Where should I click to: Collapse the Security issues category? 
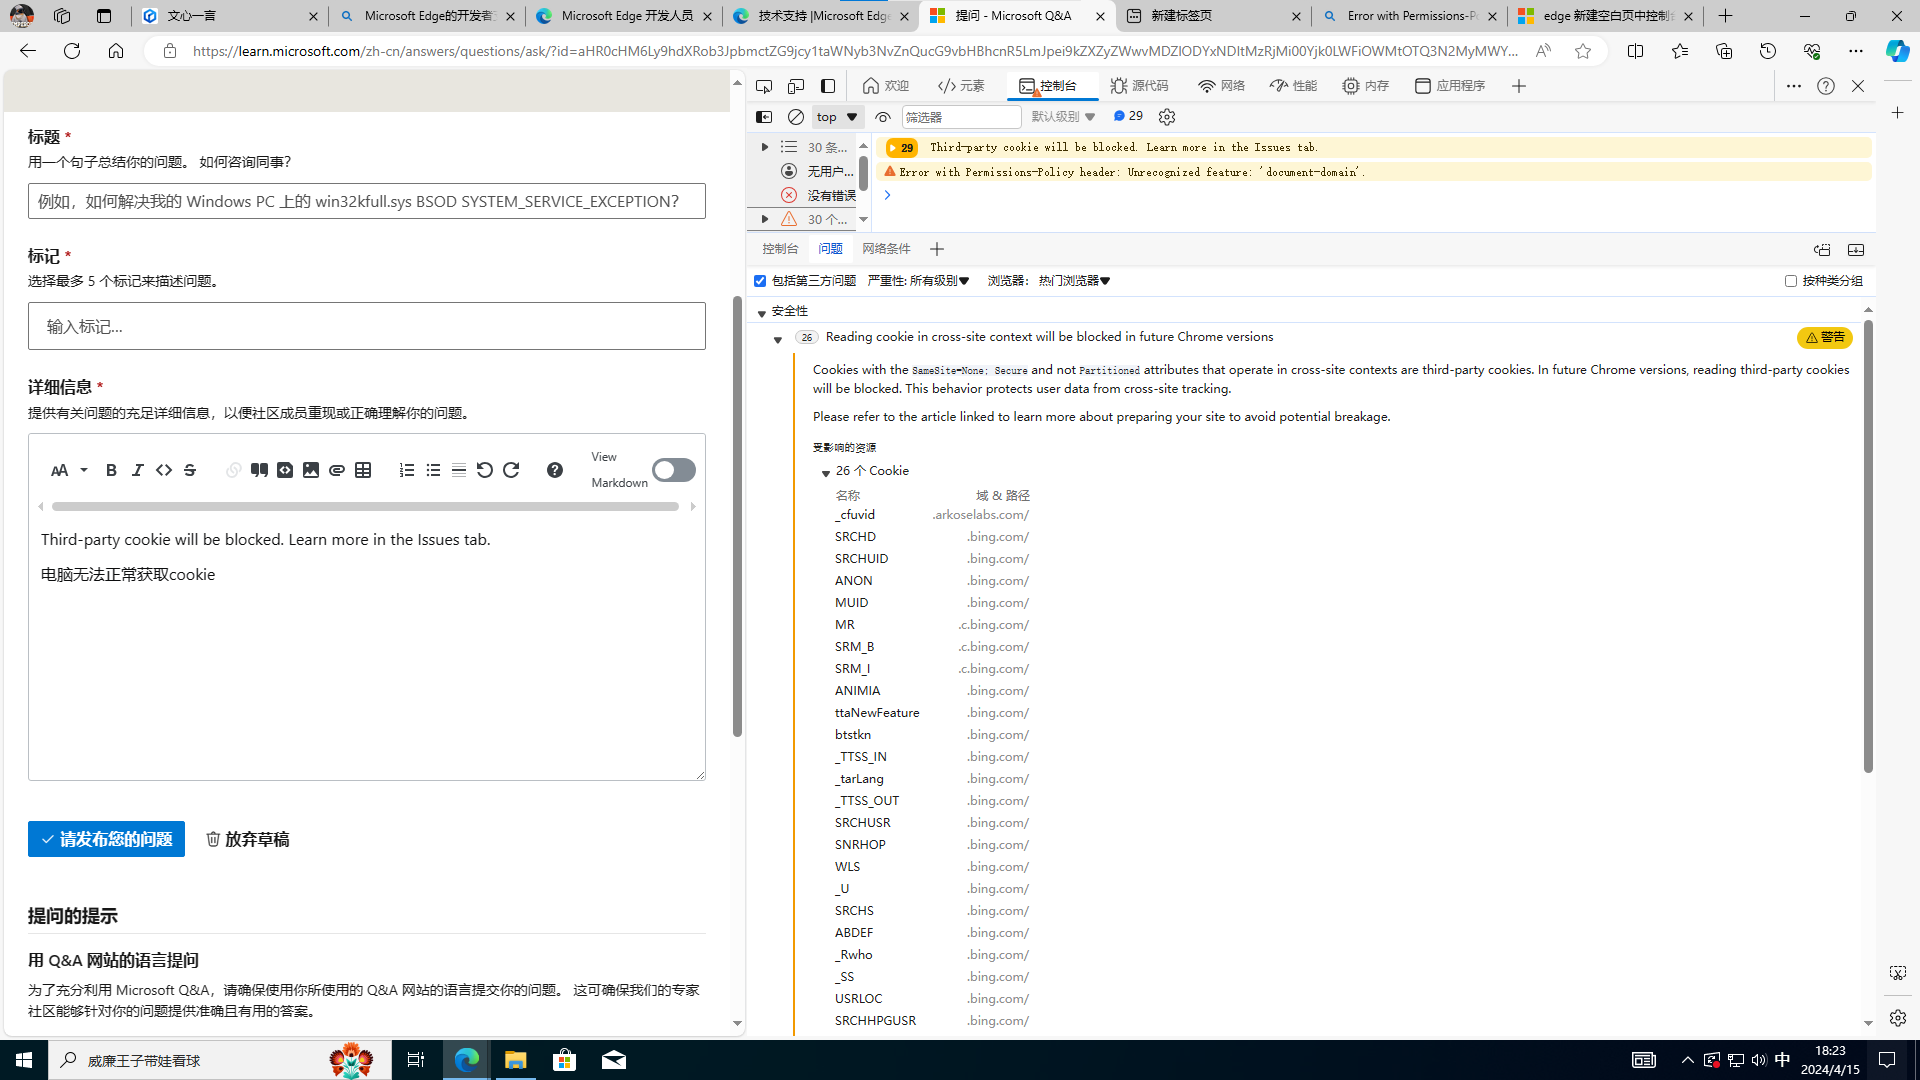pos(762,313)
